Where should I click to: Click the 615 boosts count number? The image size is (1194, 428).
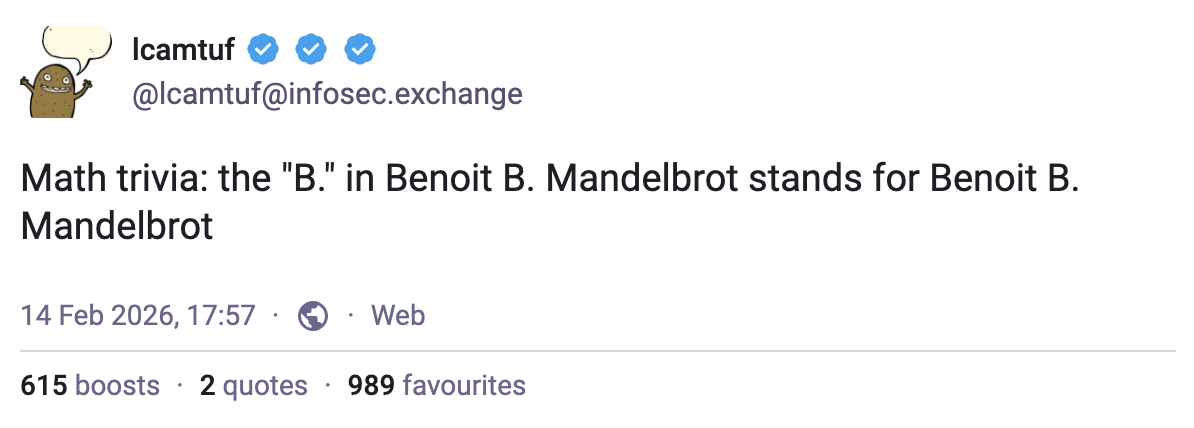(x=44, y=385)
